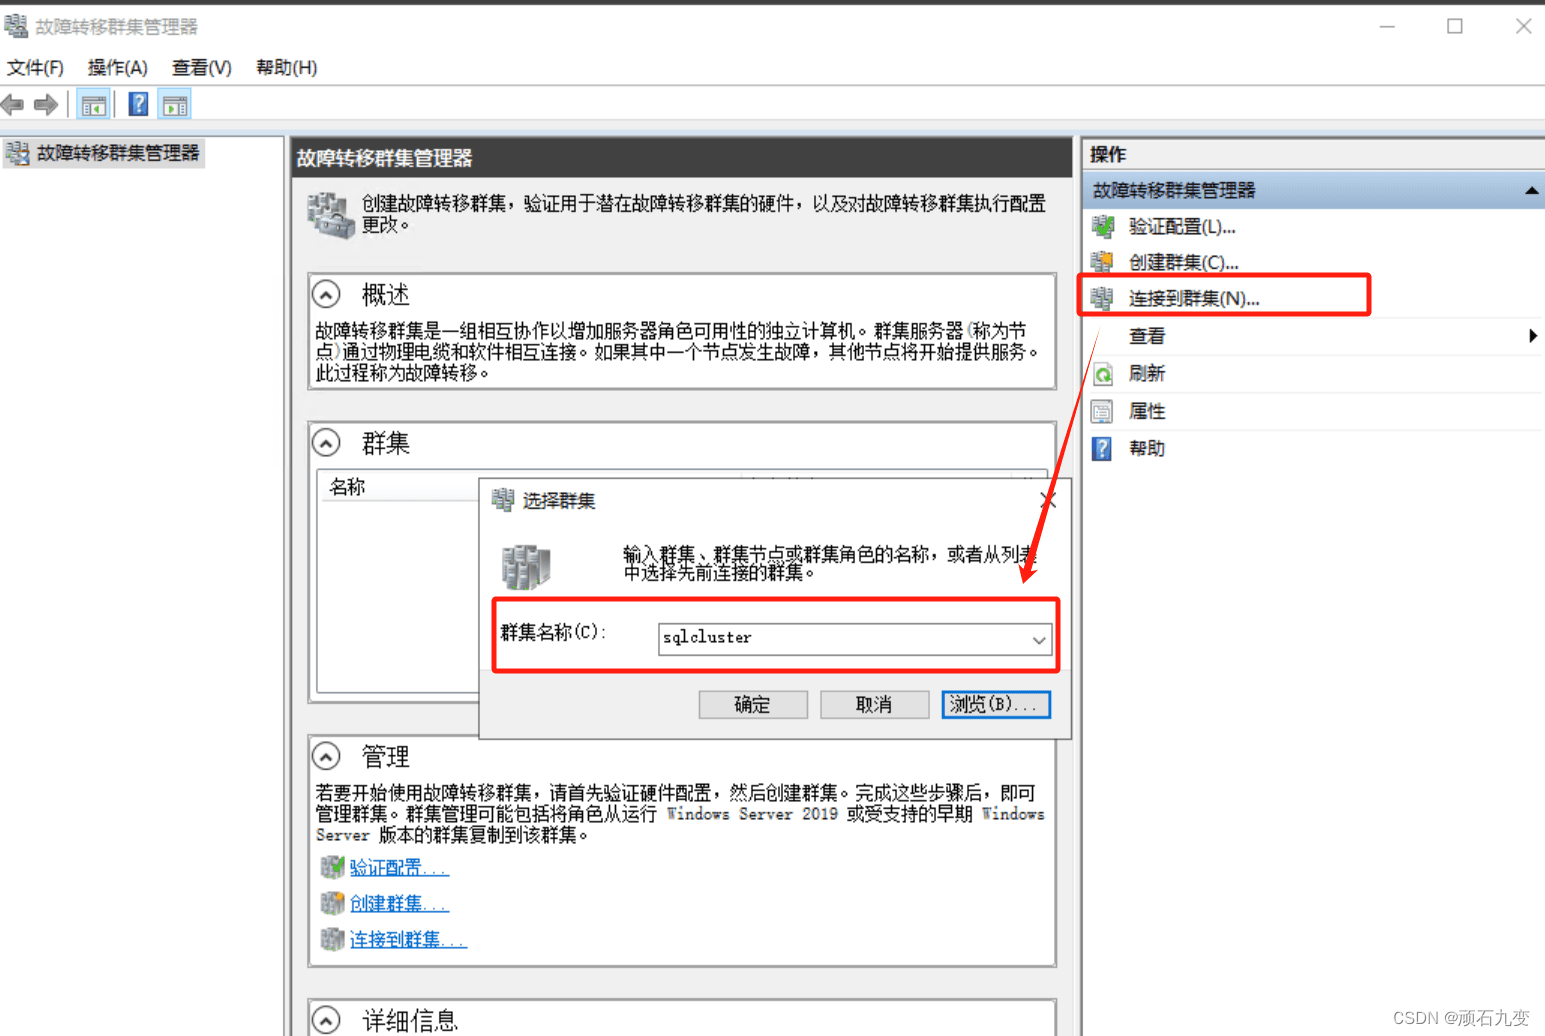Click the 名称 column header
Viewport: 1545px width, 1036px height.
pos(347,487)
